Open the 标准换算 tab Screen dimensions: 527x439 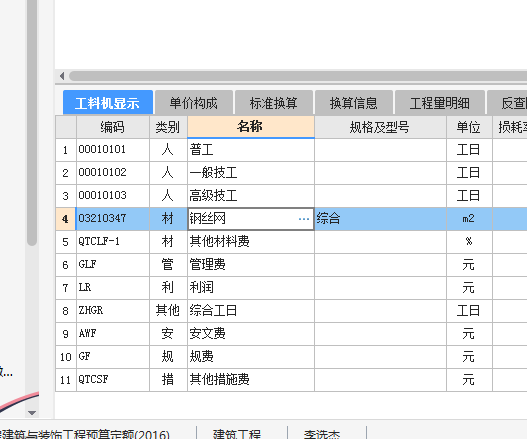coord(274,103)
